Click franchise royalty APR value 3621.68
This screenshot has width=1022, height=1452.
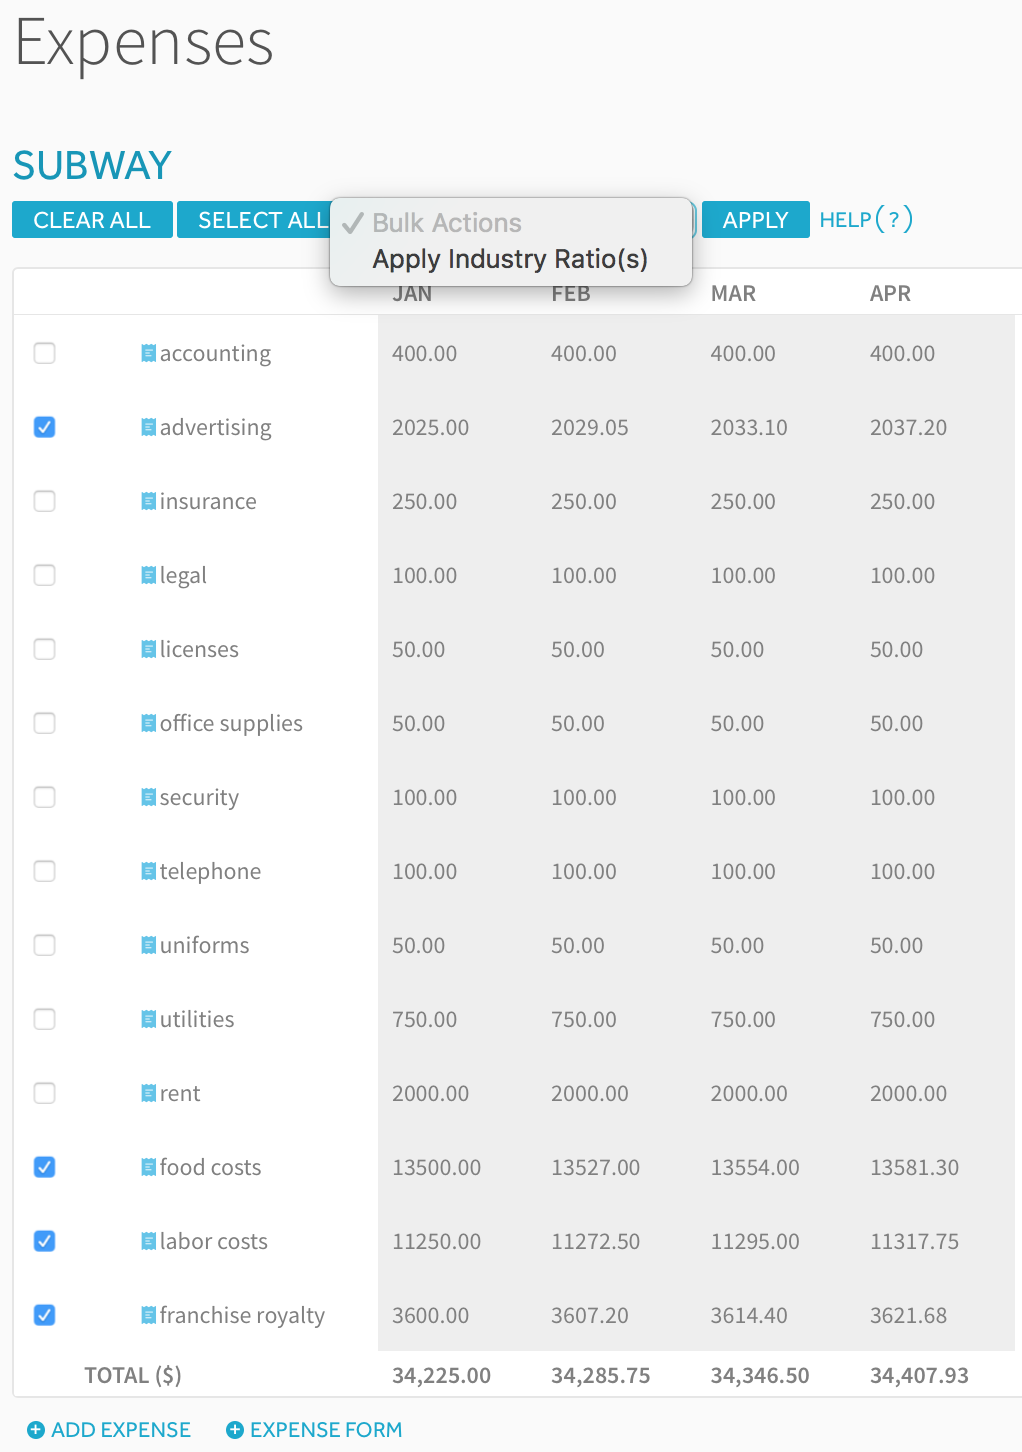coord(908,1315)
